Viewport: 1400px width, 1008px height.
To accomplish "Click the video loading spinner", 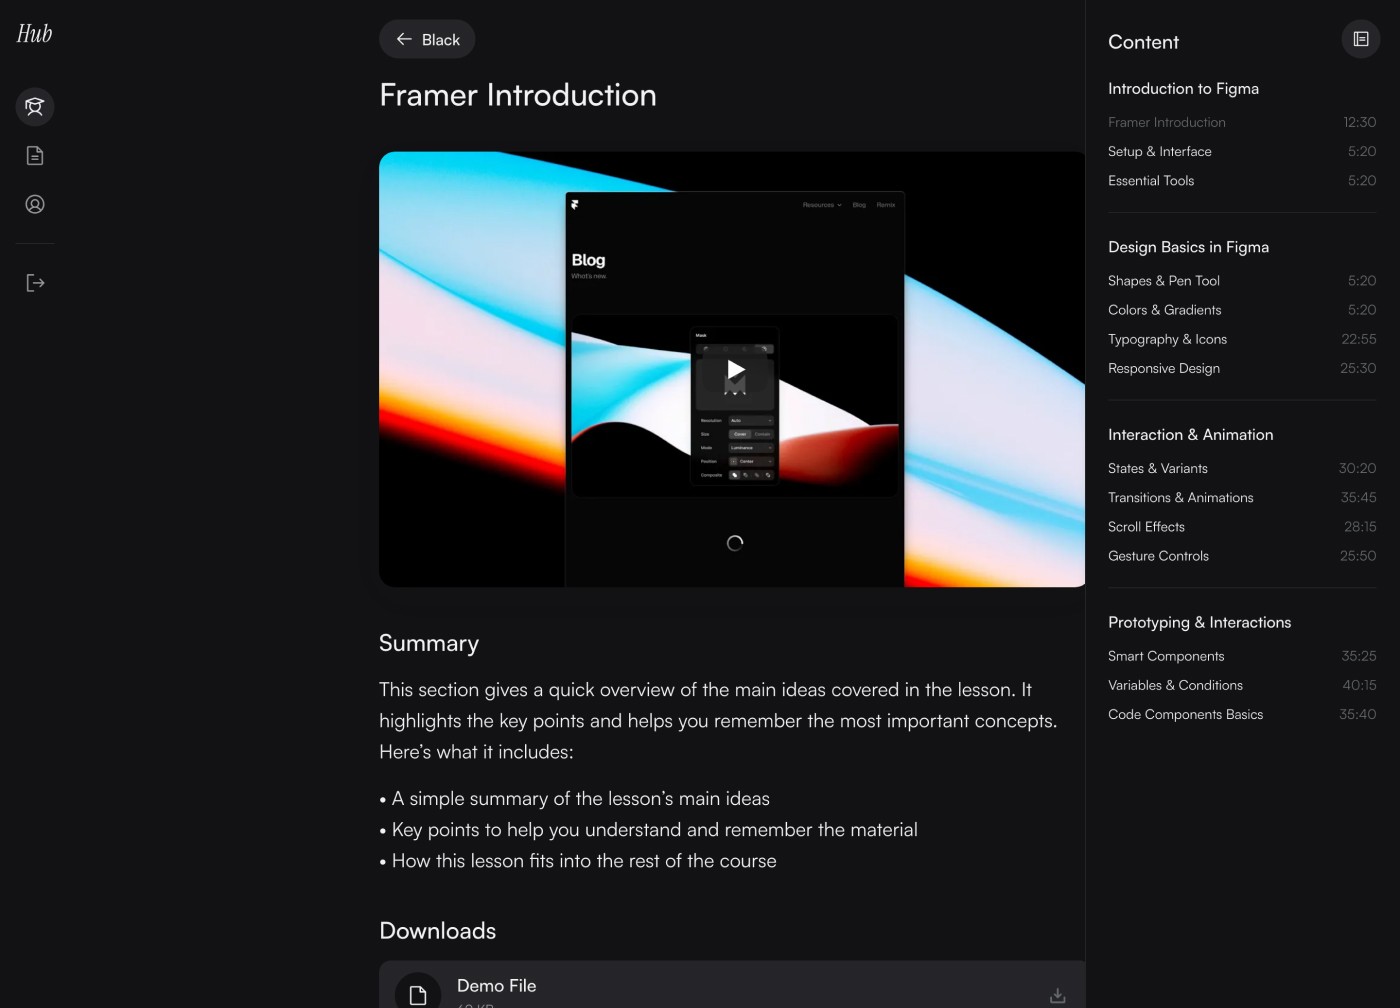I will pos(735,543).
